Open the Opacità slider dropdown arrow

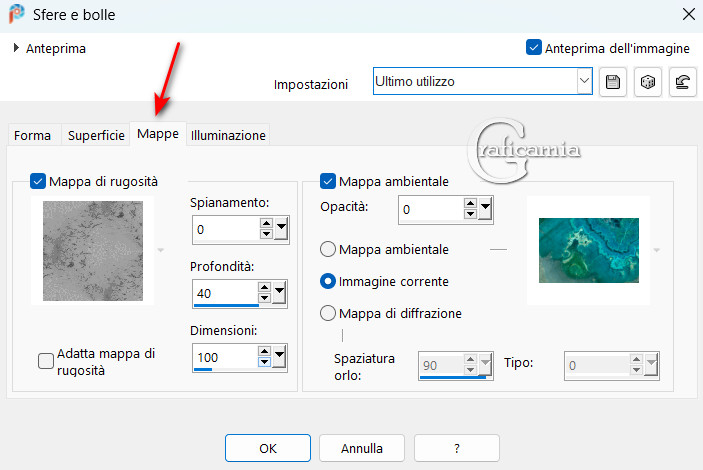coord(485,209)
